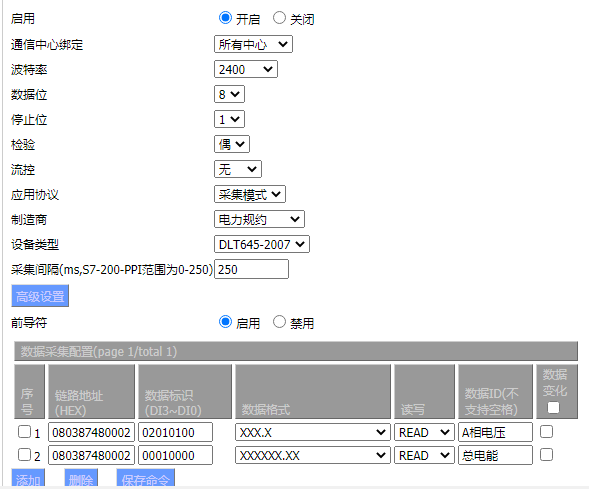Select the 关闭 radio button
Image resolution: width=589 pixels, height=489 pixels.
pos(279,18)
